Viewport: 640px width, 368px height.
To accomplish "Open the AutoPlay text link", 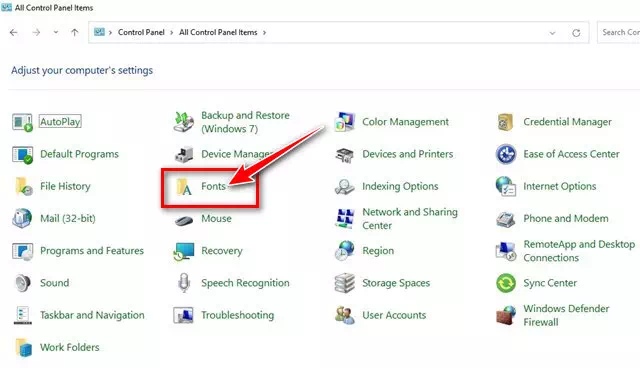I will point(60,122).
